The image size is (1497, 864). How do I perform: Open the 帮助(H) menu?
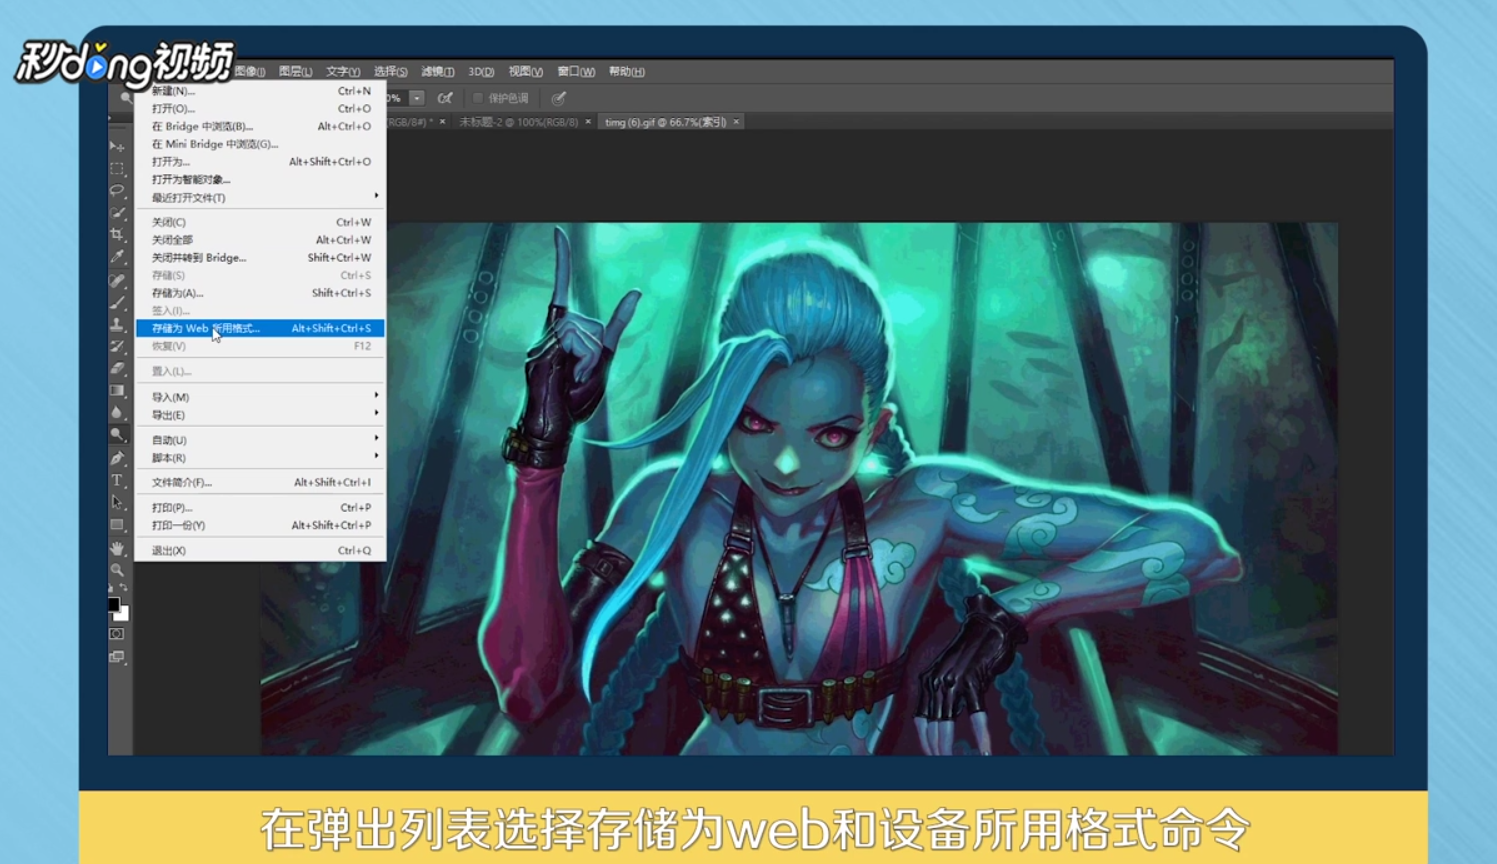(626, 71)
